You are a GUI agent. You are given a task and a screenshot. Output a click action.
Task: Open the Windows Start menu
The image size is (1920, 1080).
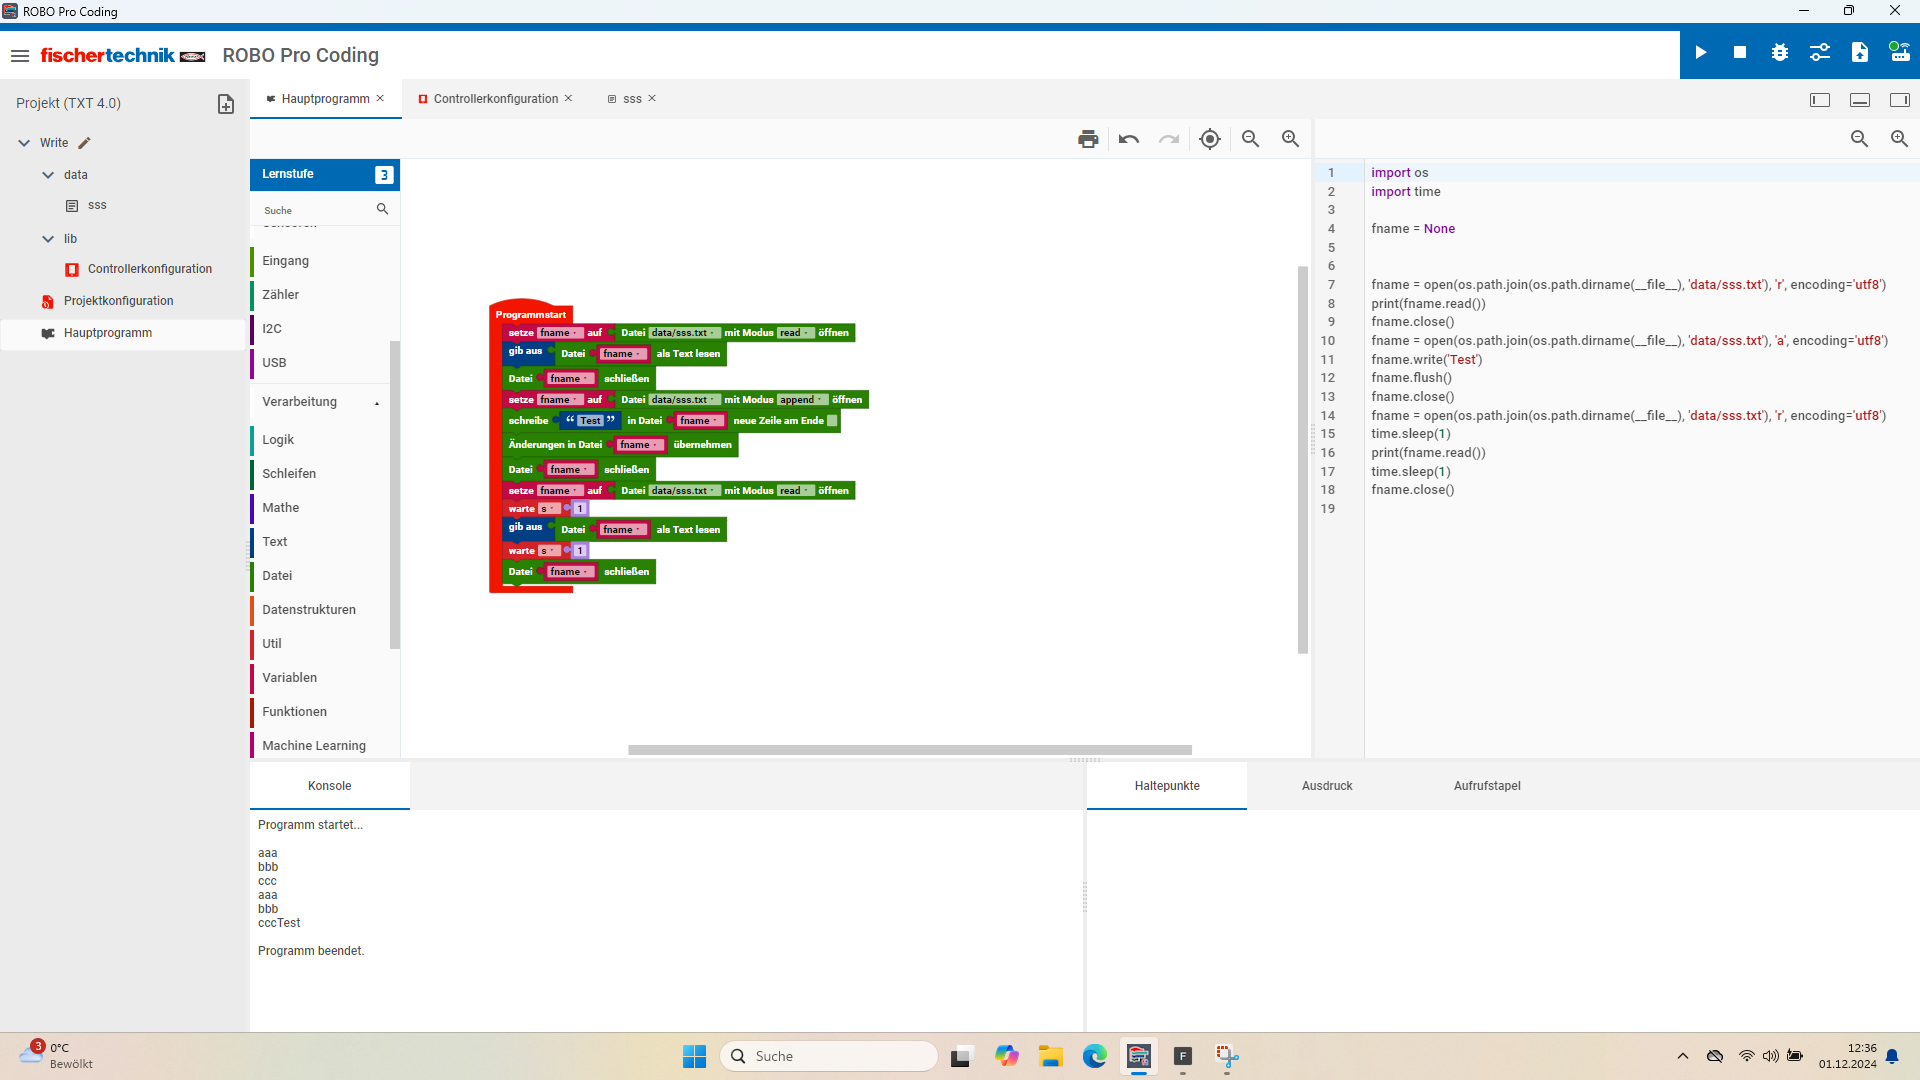[695, 1056]
